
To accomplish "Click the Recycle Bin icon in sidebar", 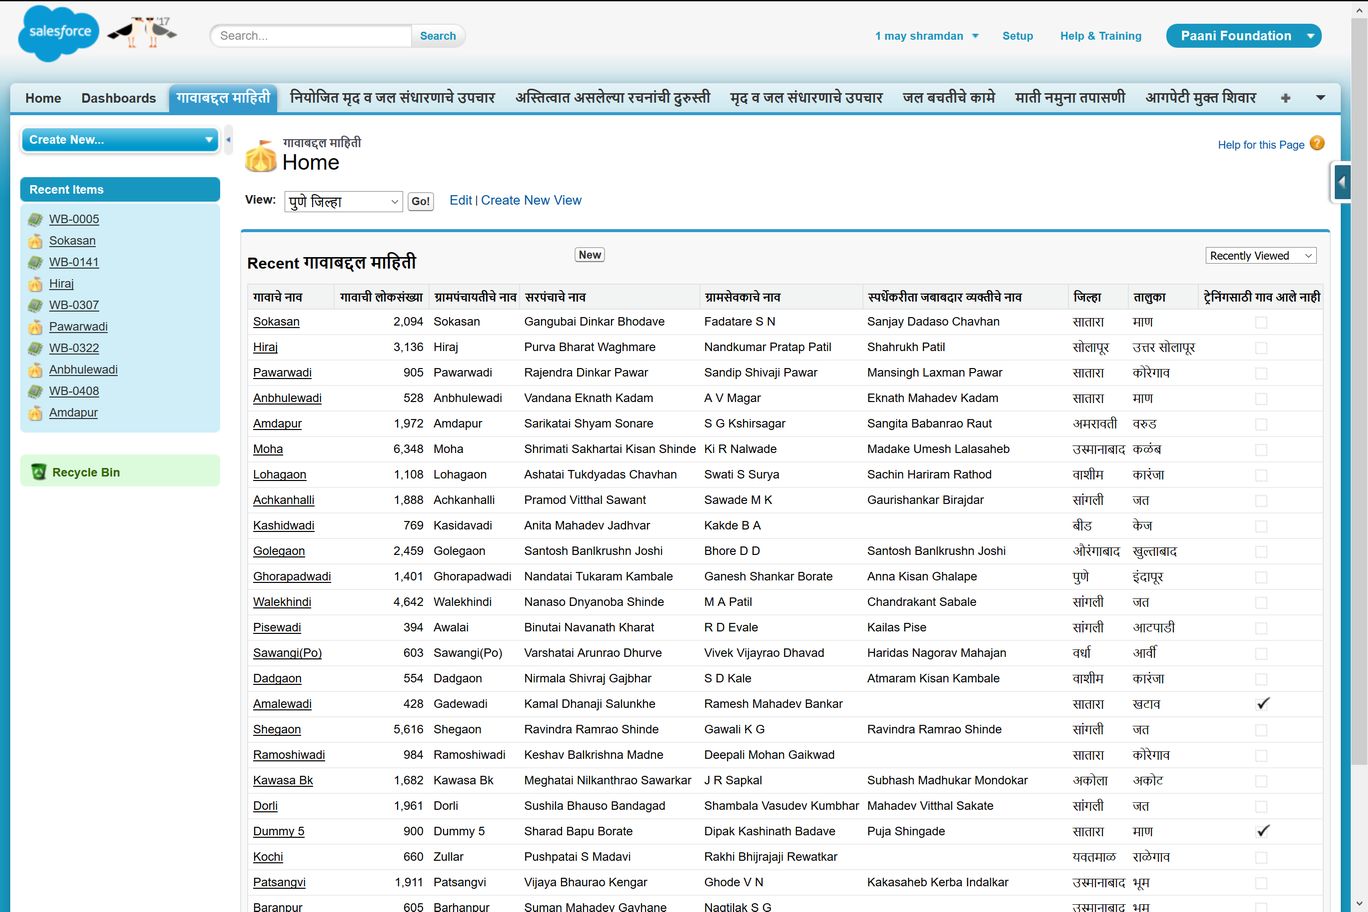I will point(38,472).
